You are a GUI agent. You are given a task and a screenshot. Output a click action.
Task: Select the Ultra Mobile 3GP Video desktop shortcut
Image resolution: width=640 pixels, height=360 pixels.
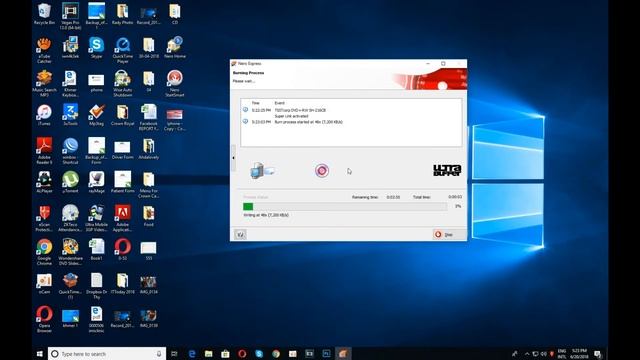coord(96,218)
